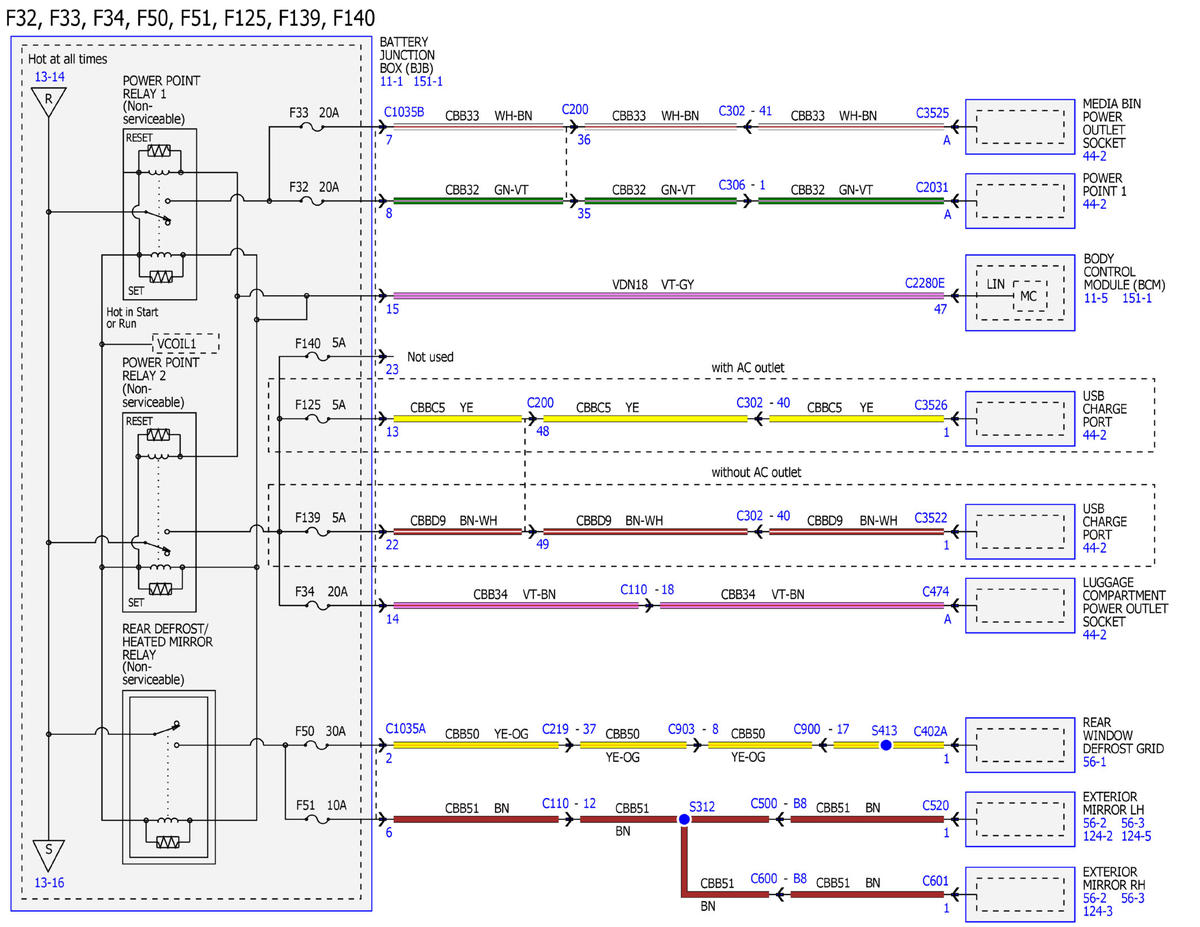
Task: Select the S triangle connector symbol
Action: (x=49, y=855)
